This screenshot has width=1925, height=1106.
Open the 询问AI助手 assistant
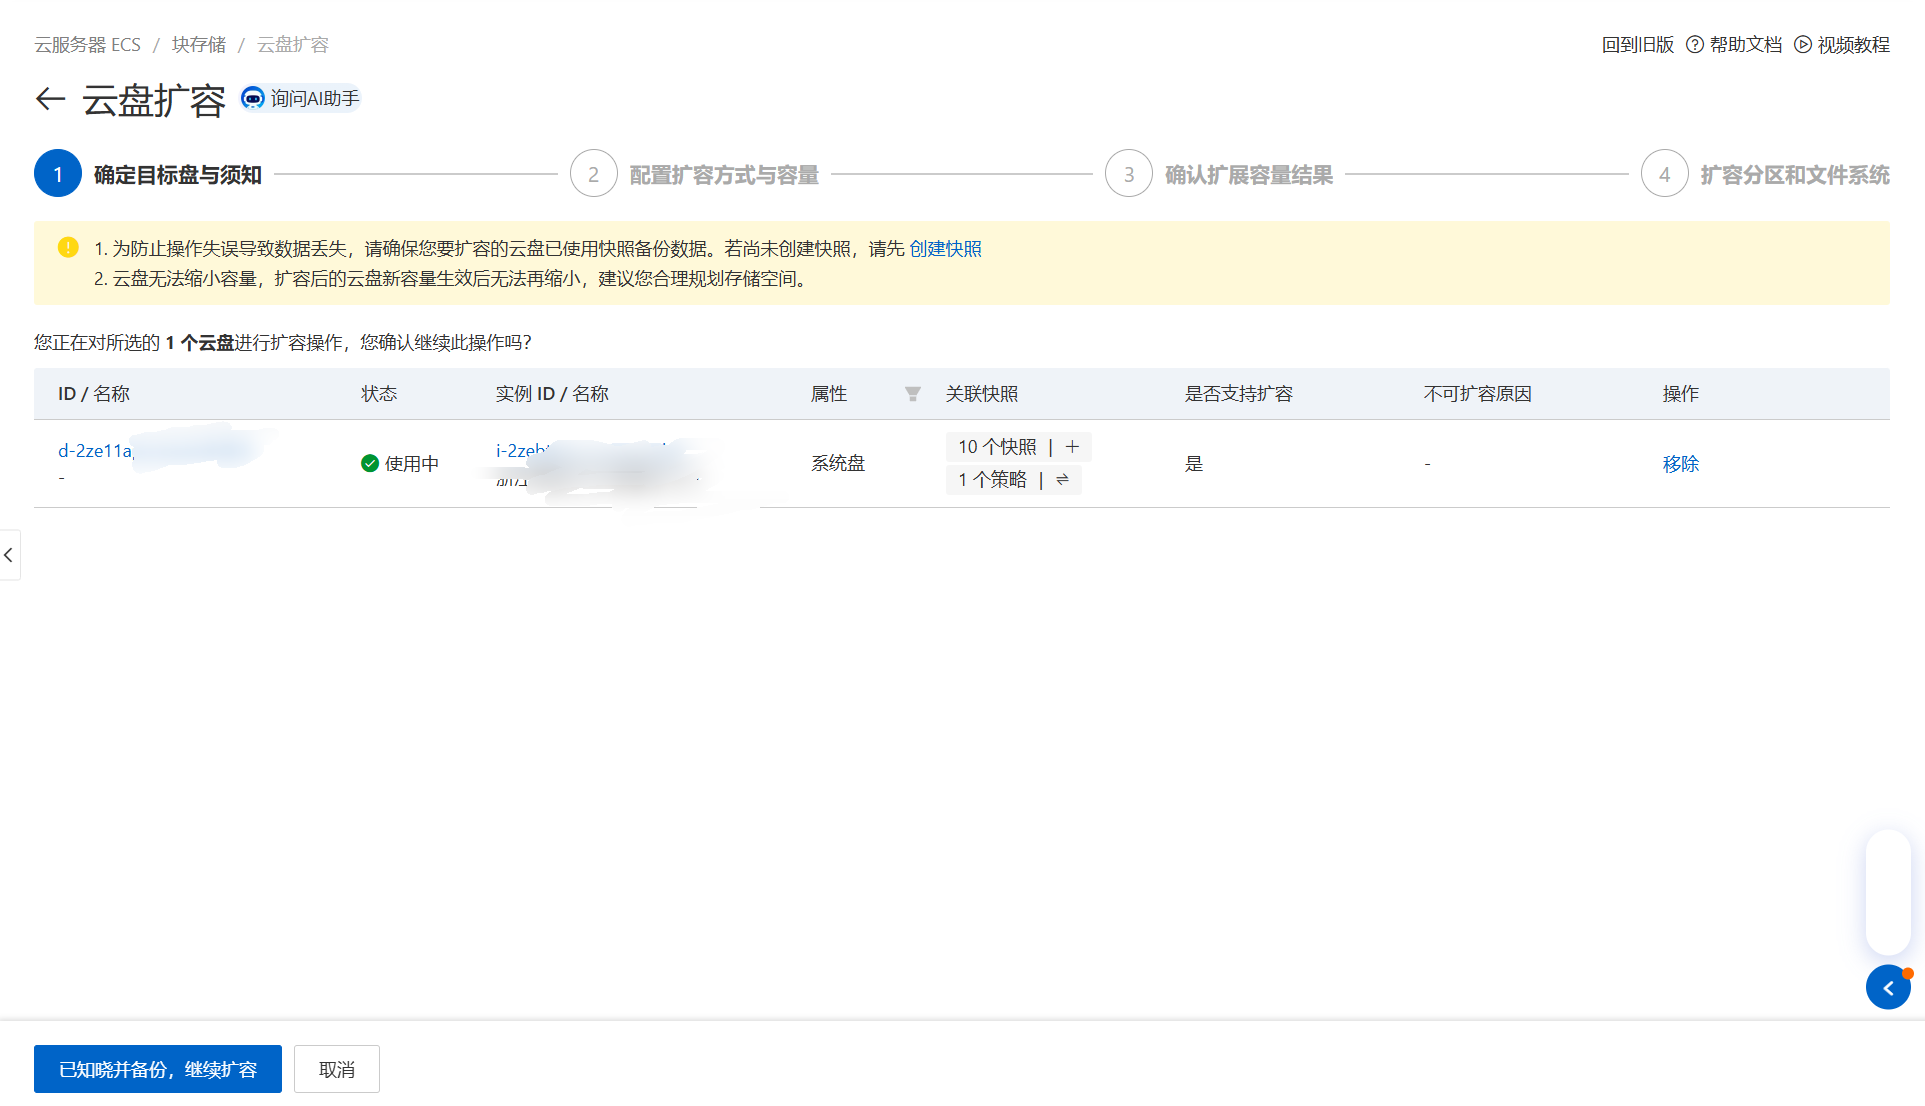click(x=300, y=99)
